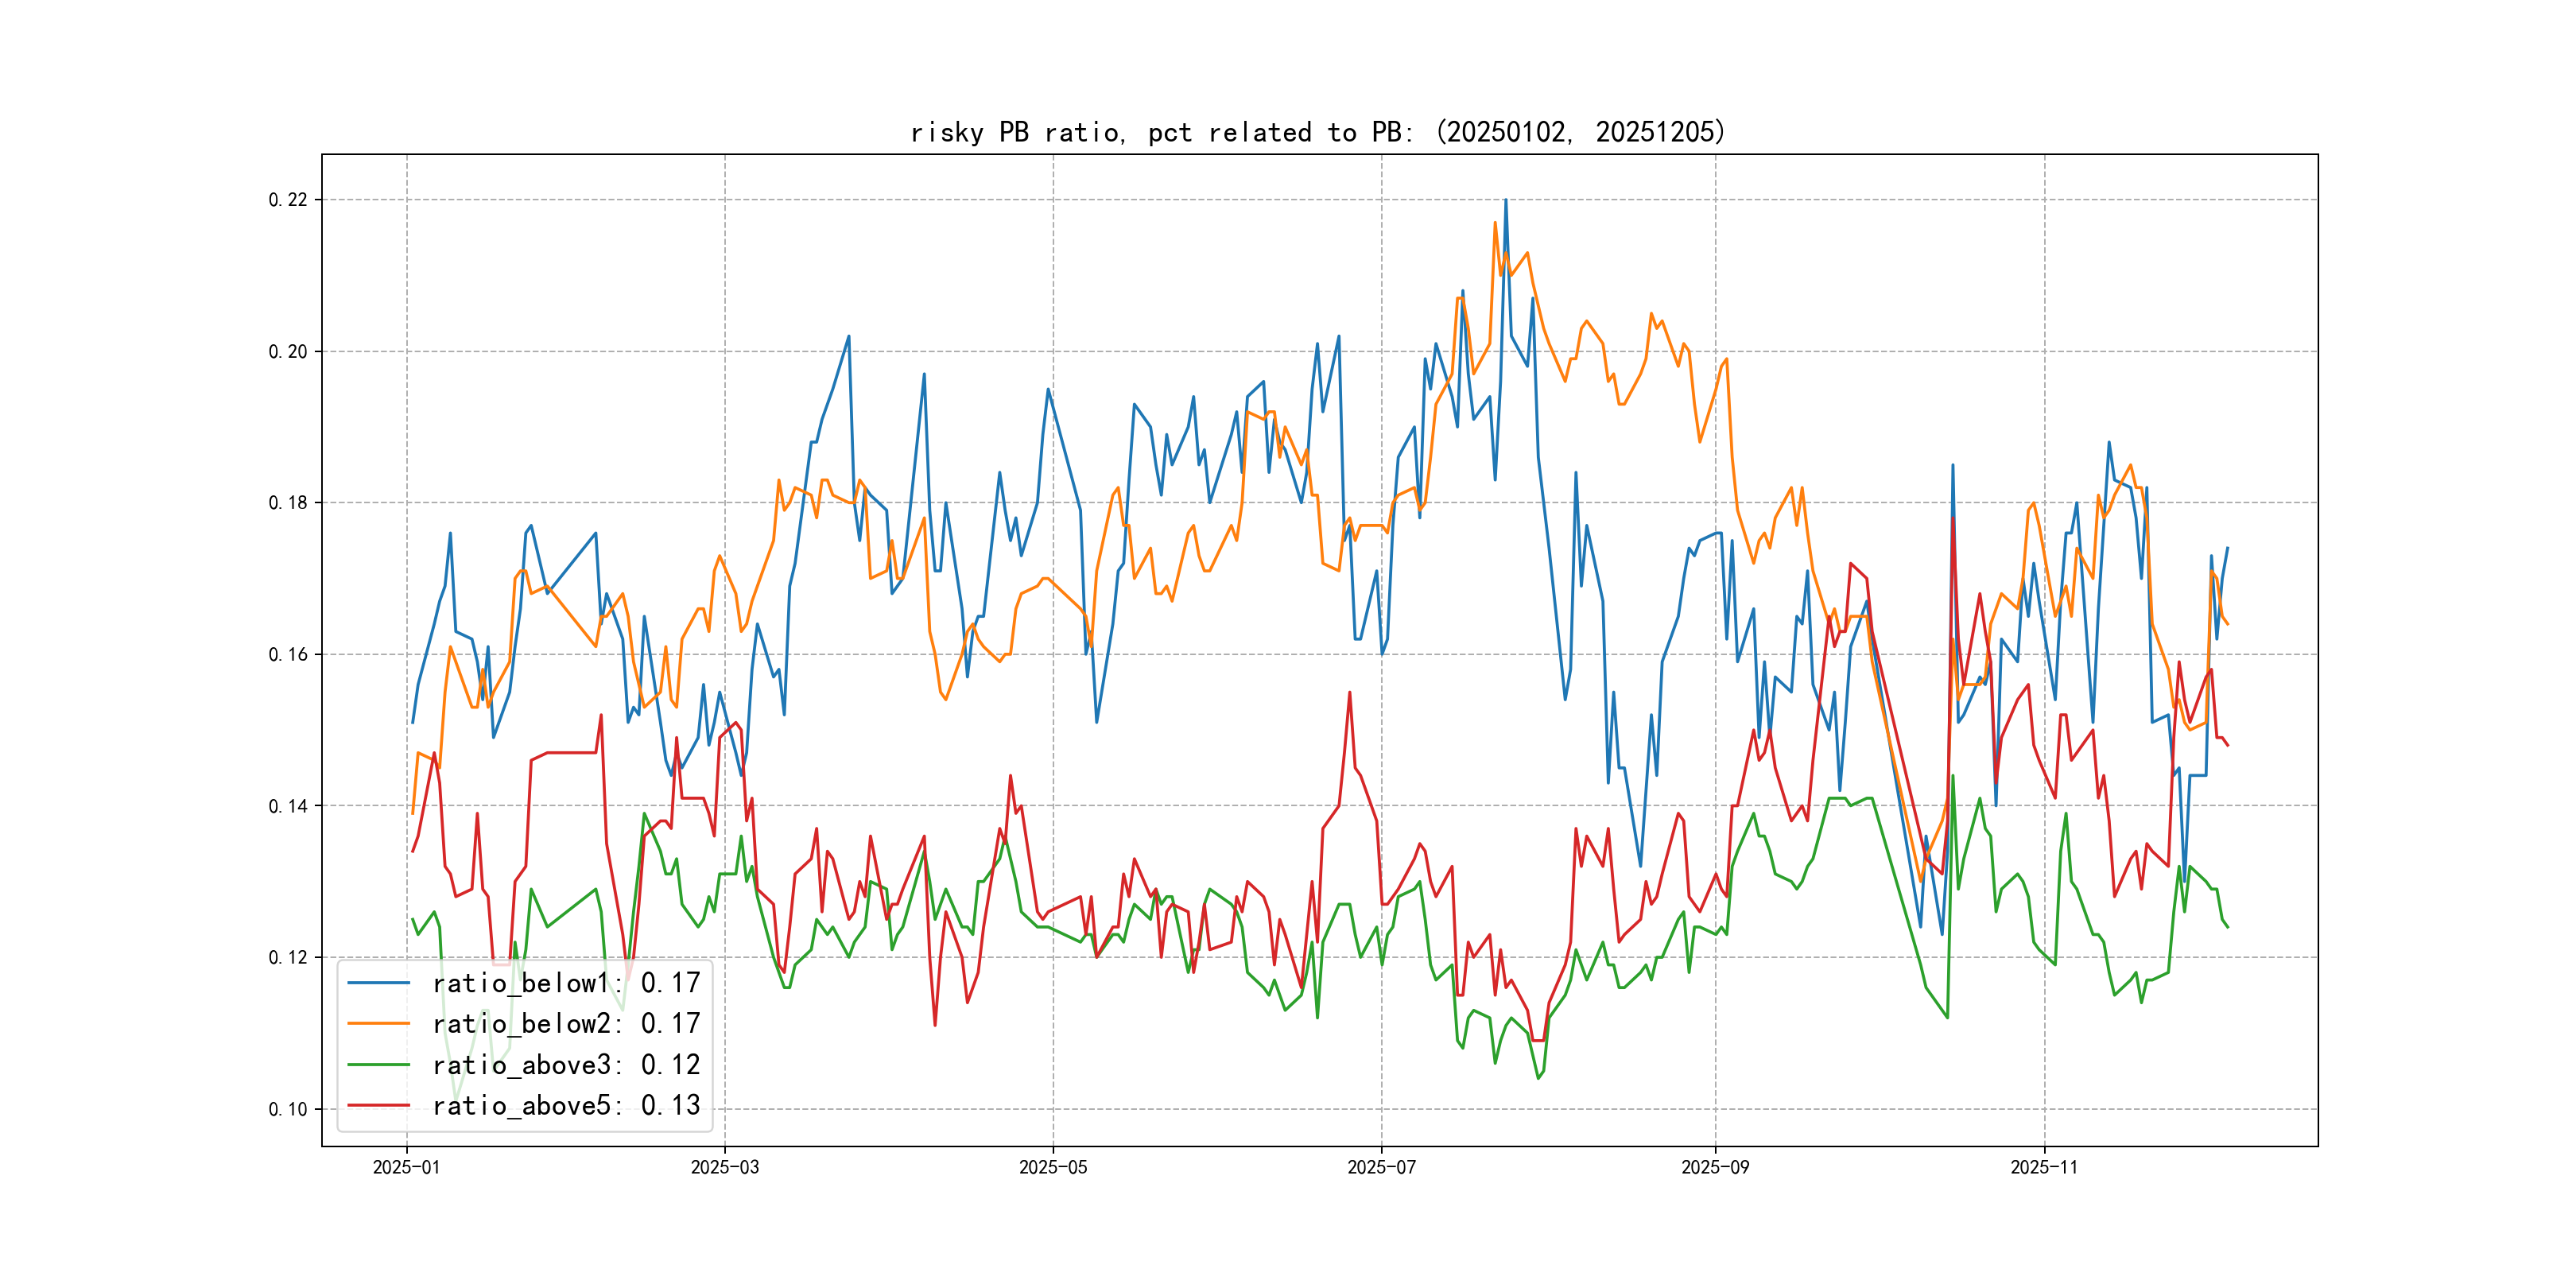
Task: Click the 2025-07 x-axis label
Action: (1381, 1167)
